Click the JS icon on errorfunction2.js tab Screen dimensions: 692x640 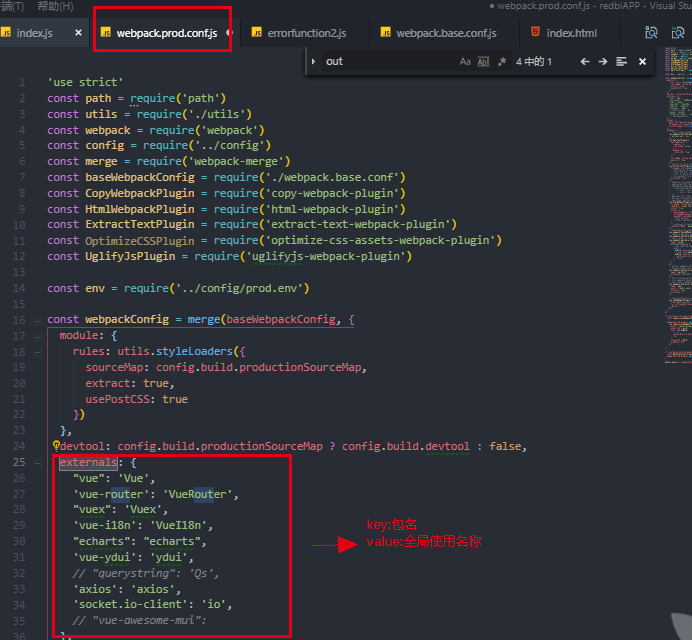pyautogui.click(x=257, y=32)
